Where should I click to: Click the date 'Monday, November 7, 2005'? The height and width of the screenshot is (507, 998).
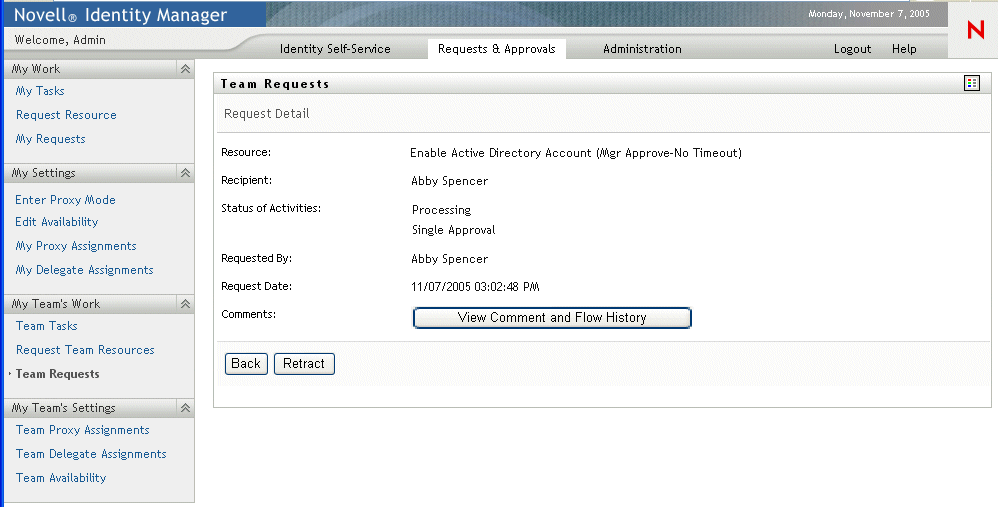pyautogui.click(x=869, y=13)
